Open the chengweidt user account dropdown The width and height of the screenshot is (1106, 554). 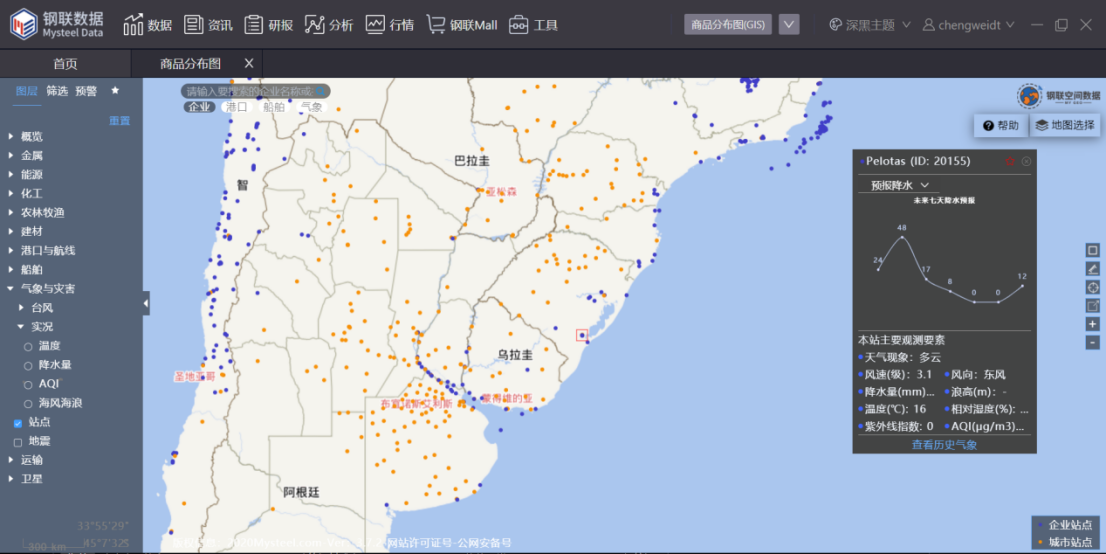(968, 25)
